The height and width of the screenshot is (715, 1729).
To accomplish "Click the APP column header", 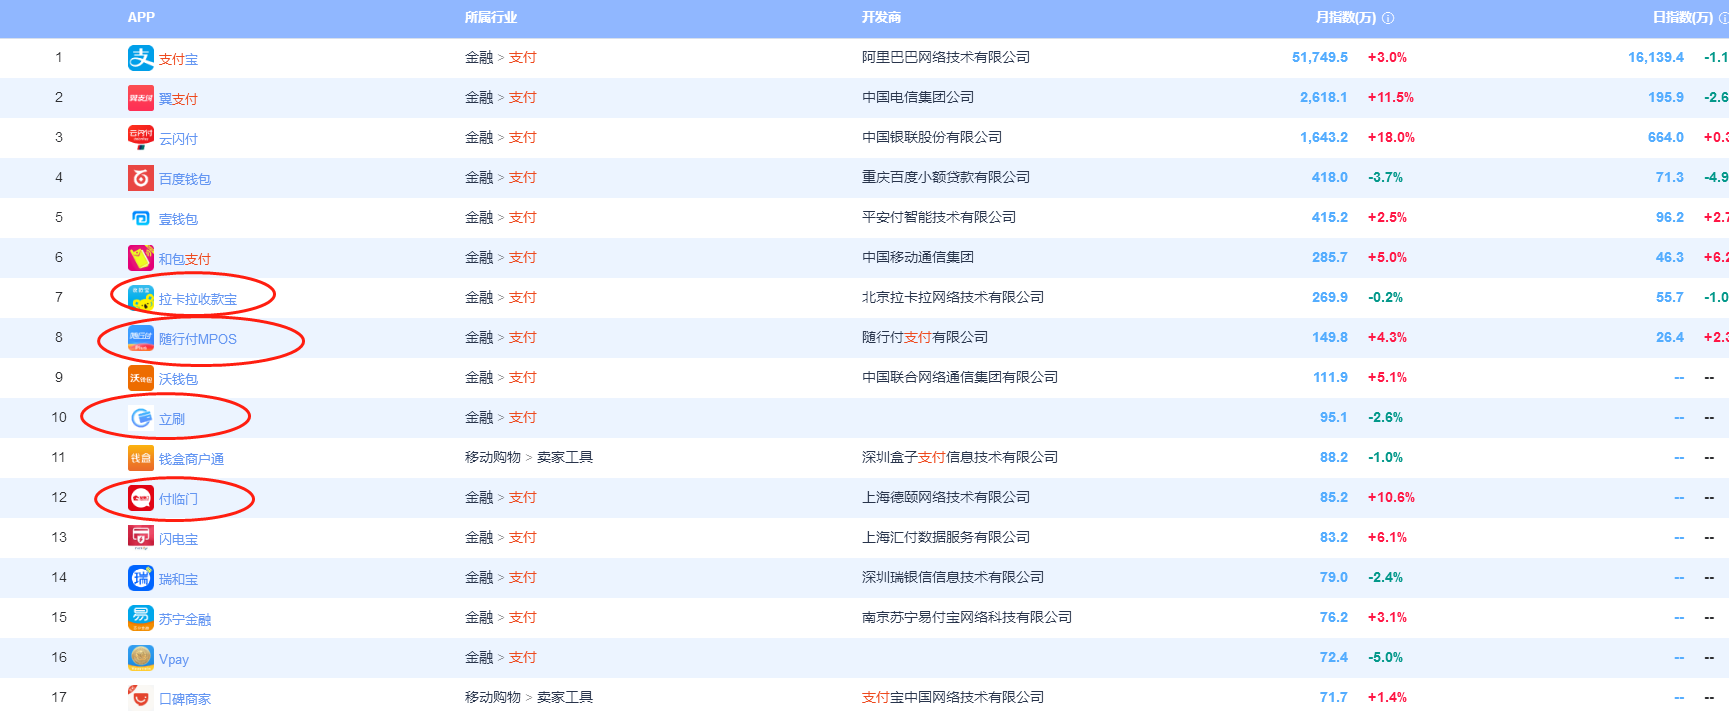I will [141, 17].
